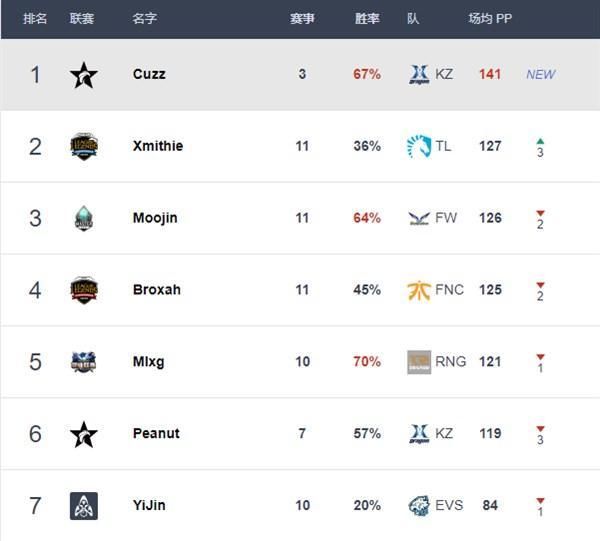600x541 pixels.
Task: Click the Team Liquid logo beside TL
Action: 419,146
